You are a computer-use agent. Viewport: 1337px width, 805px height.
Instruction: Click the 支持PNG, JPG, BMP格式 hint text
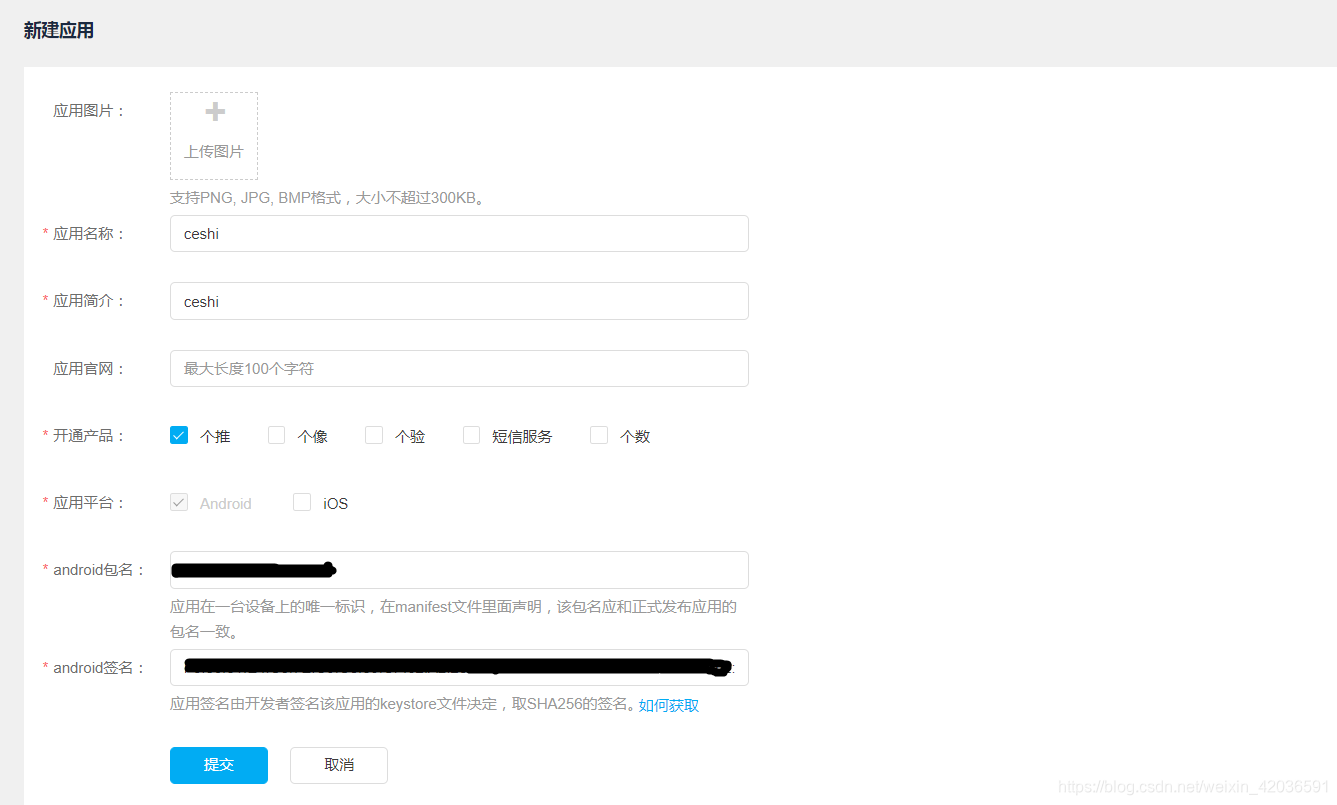[x=330, y=198]
